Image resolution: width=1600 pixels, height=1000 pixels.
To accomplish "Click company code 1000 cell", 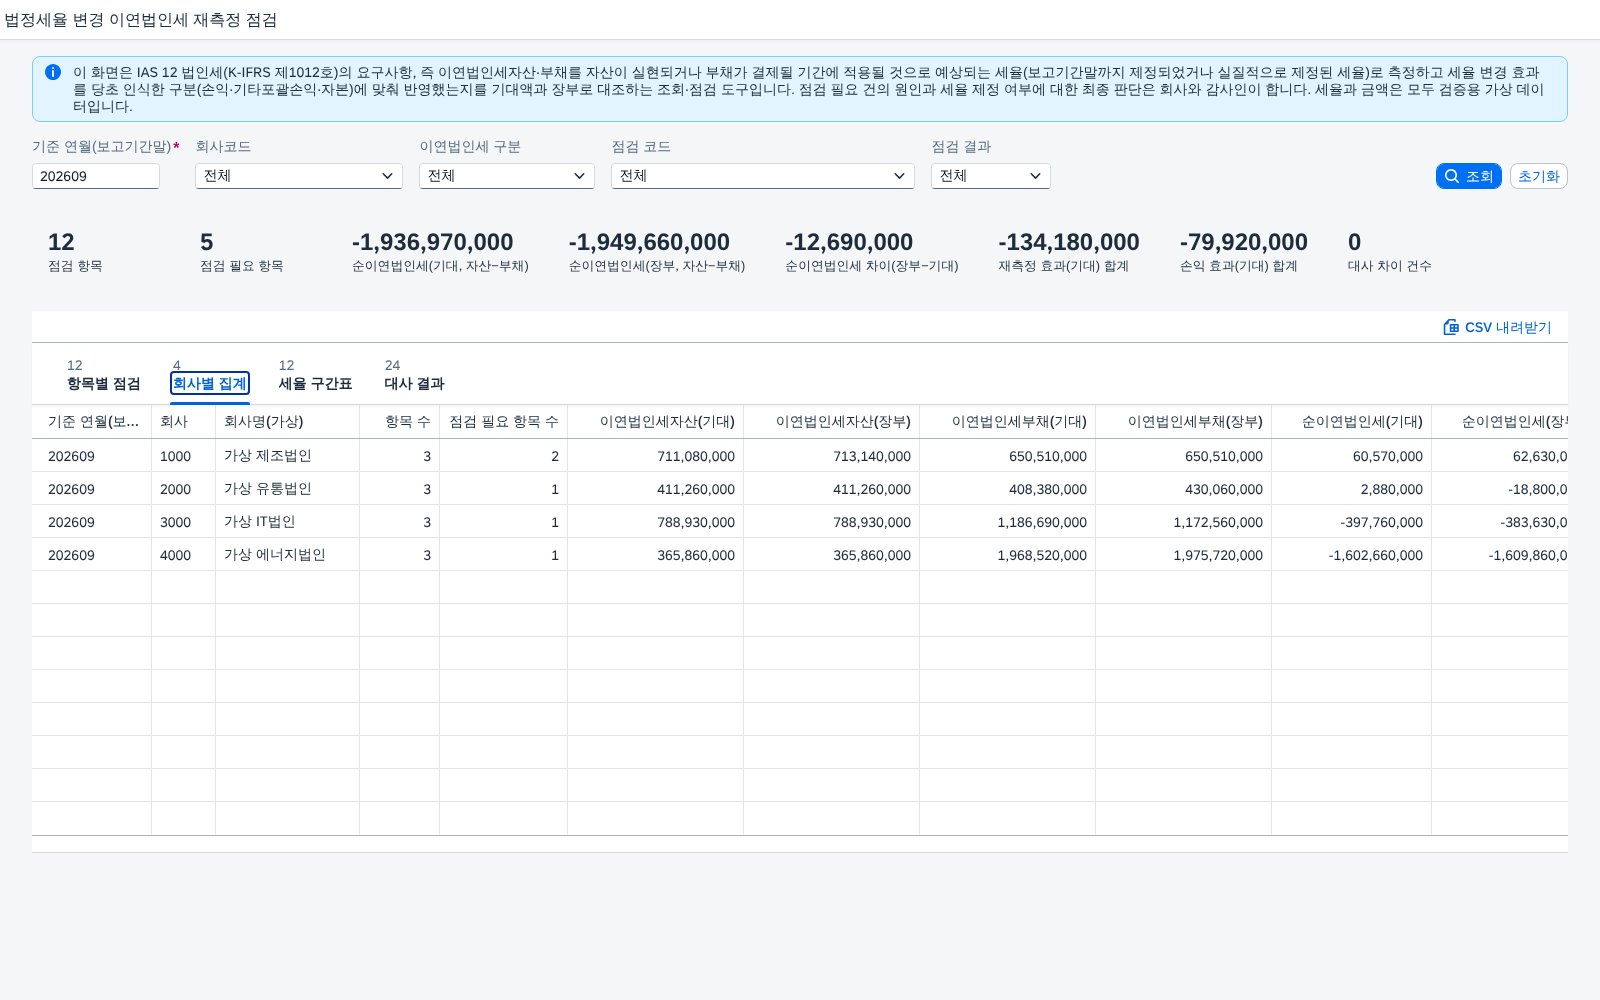I will (184, 456).
